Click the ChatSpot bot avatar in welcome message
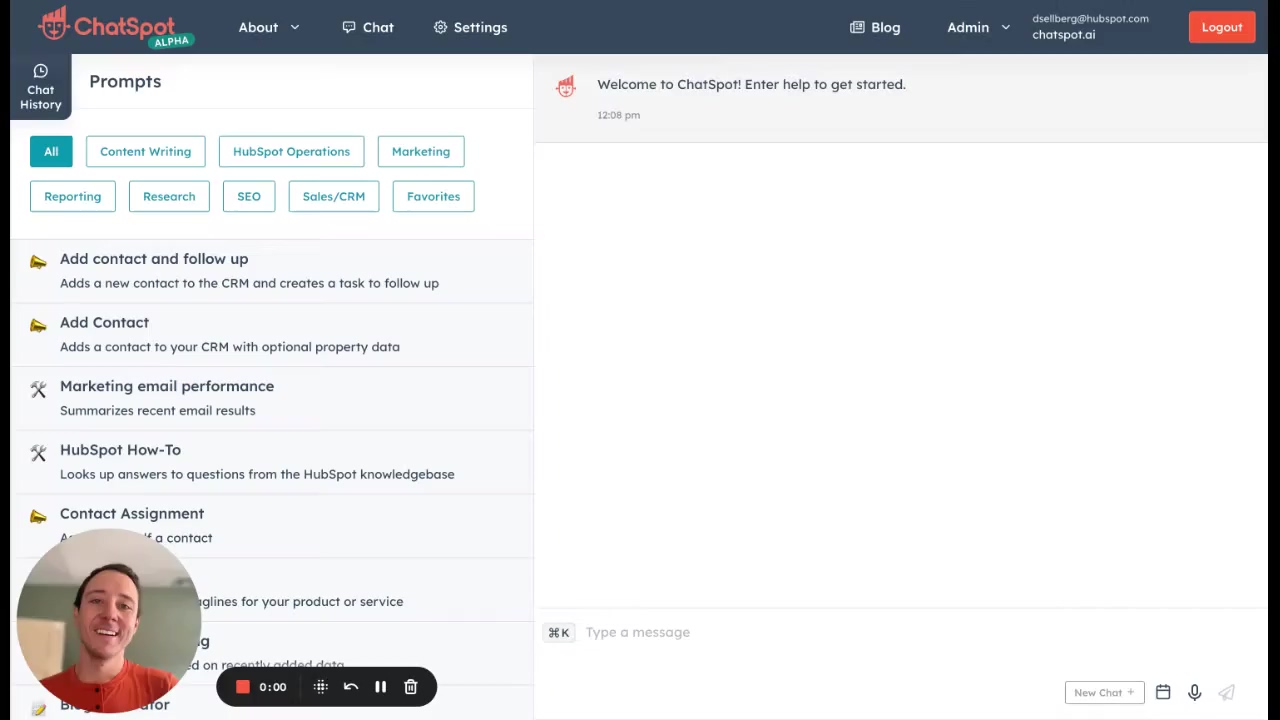This screenshot has height=720, width=1280. (566, 87)
